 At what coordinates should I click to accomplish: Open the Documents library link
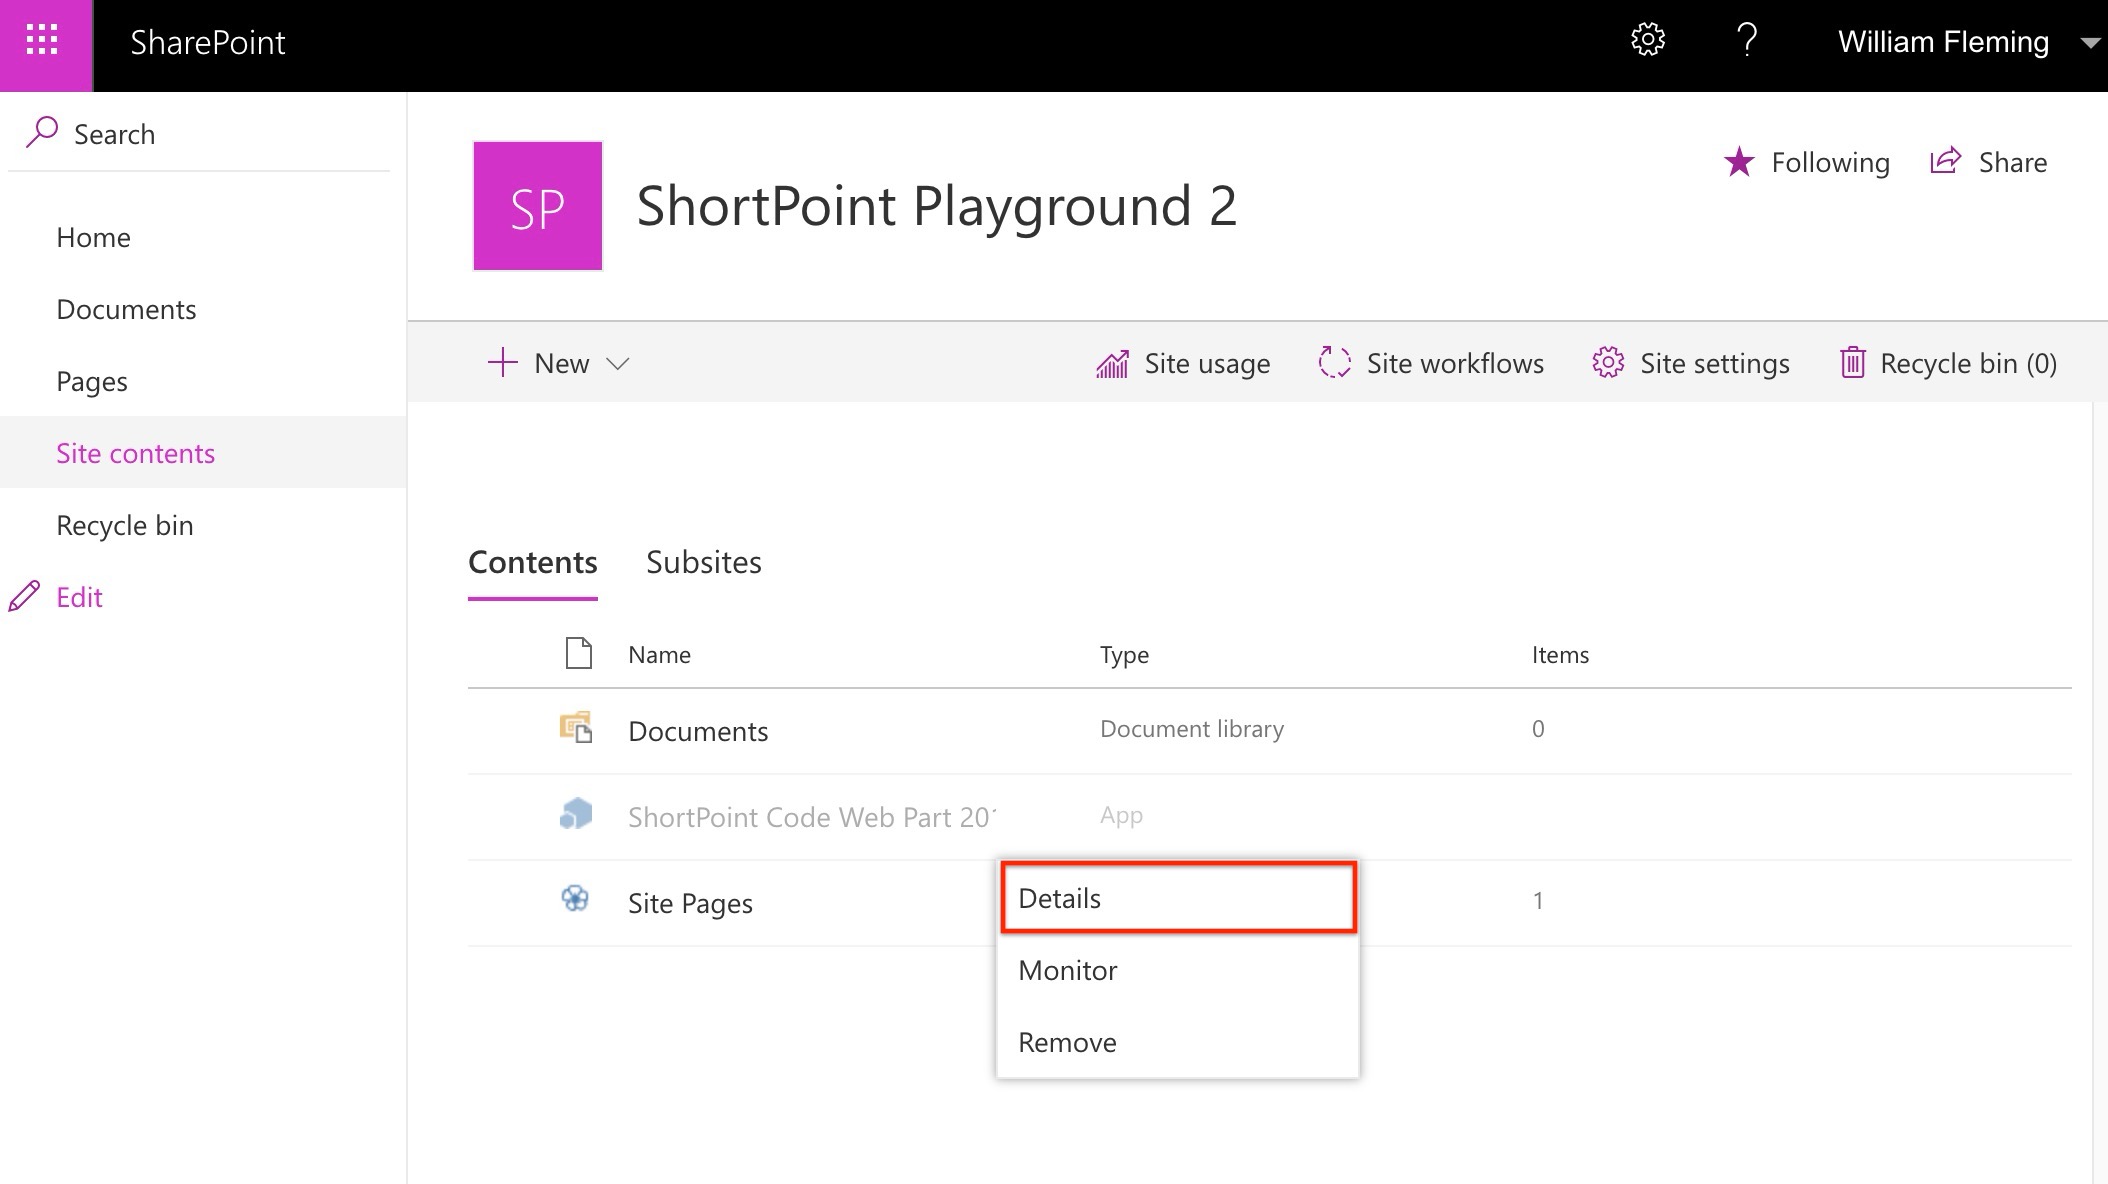[x=698, y=731]
